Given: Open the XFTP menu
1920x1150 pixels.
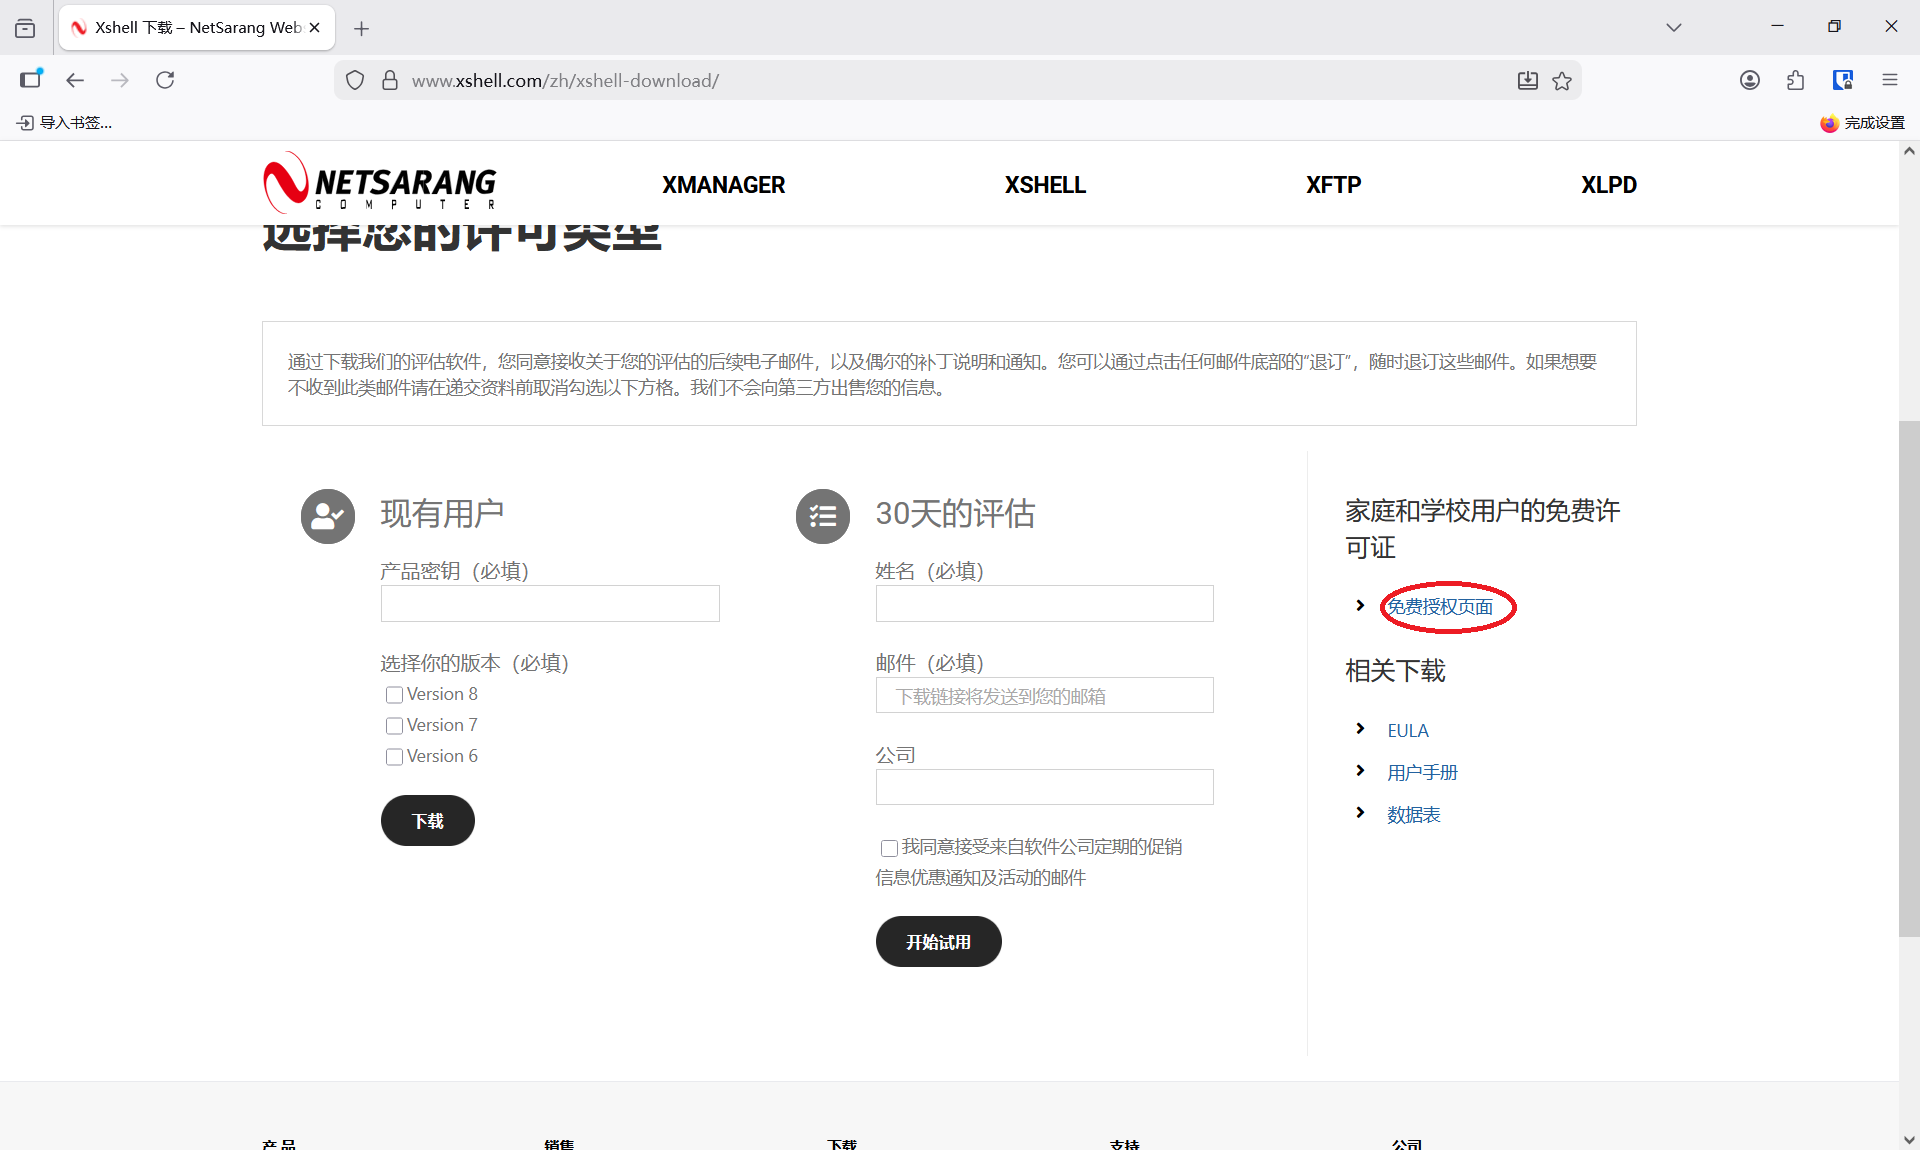Looking at the screenshot, I should point(1333,185).
